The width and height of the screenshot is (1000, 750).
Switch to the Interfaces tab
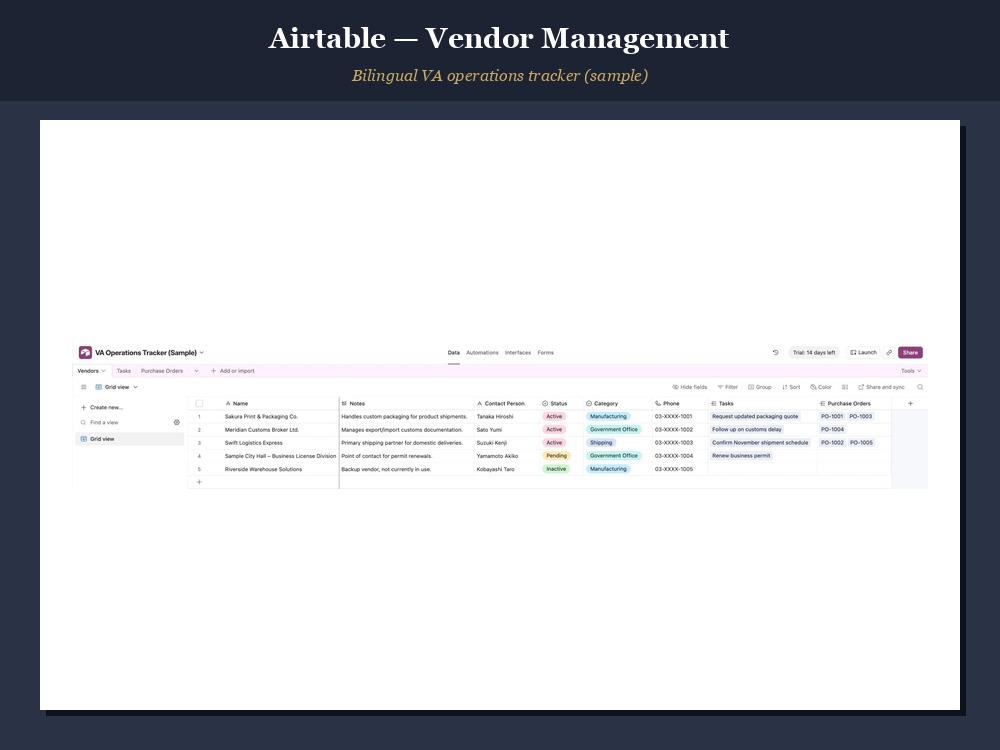518,353
